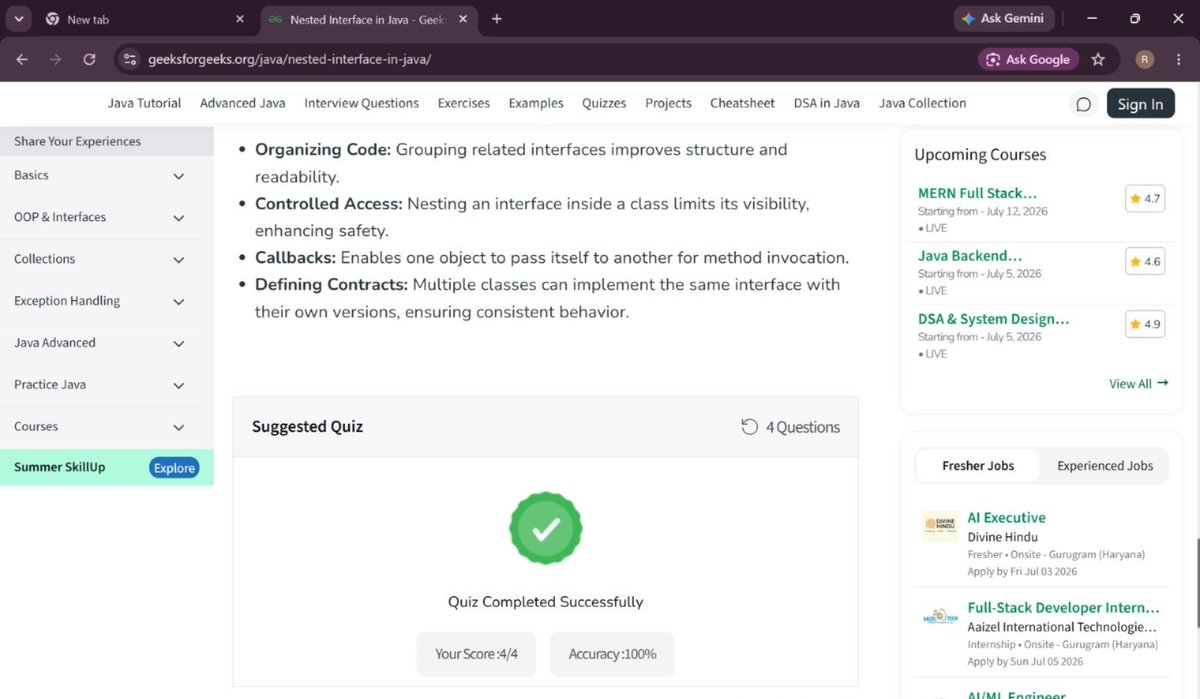Click the Divine Hindu company logo
1200x699 pixels.
click(940, 526)
